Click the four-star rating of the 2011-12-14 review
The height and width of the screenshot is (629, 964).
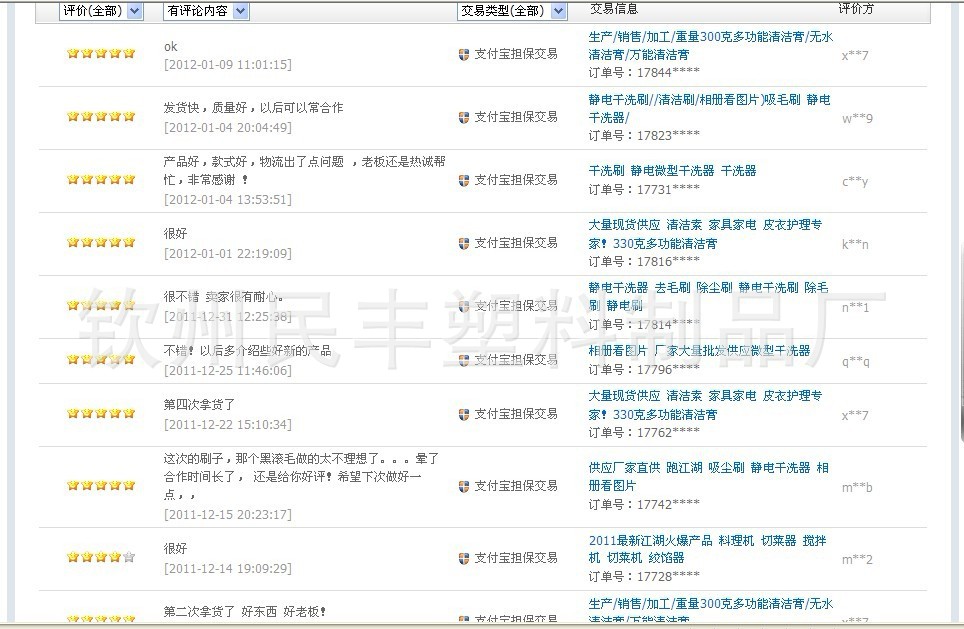coord(100,557)
